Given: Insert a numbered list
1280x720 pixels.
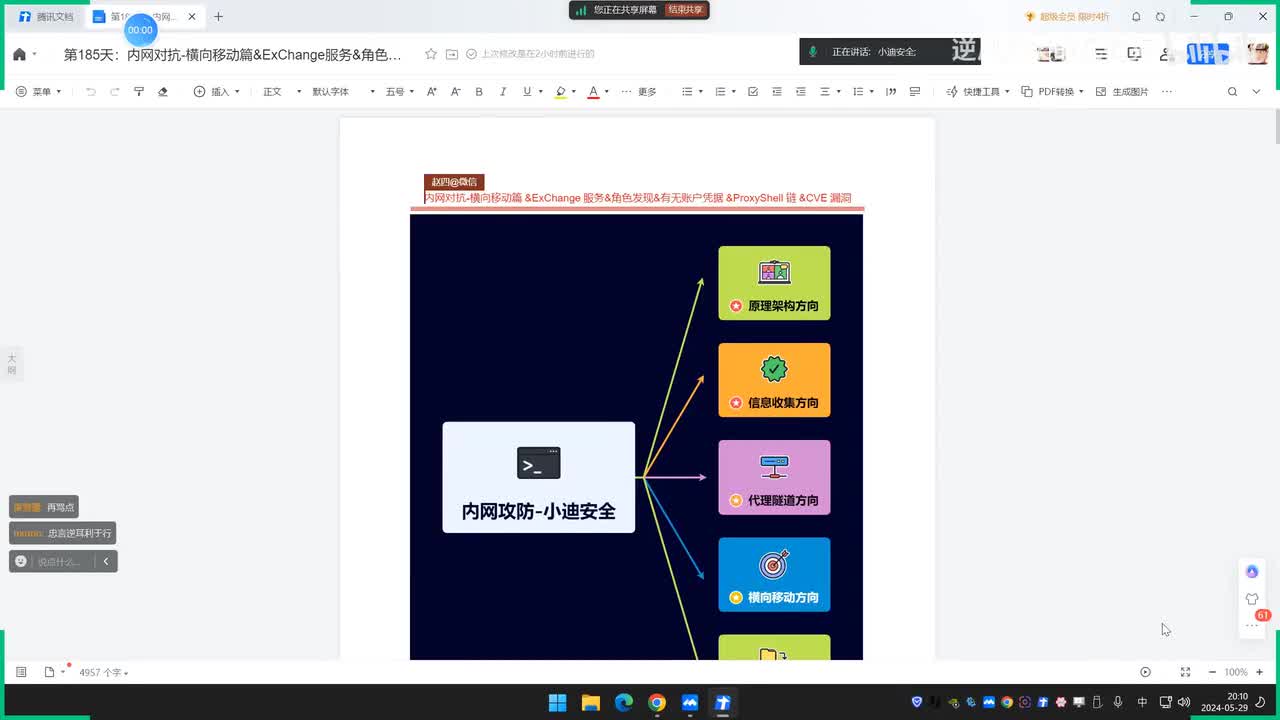Looking at the screenshot, I should click(723, 91).
